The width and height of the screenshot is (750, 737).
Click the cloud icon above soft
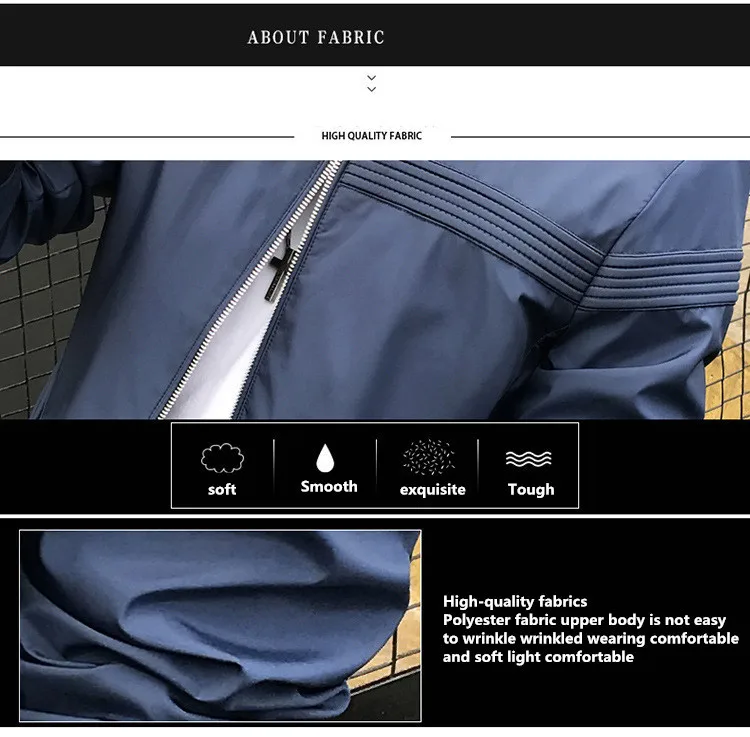[x=222, y=458]
